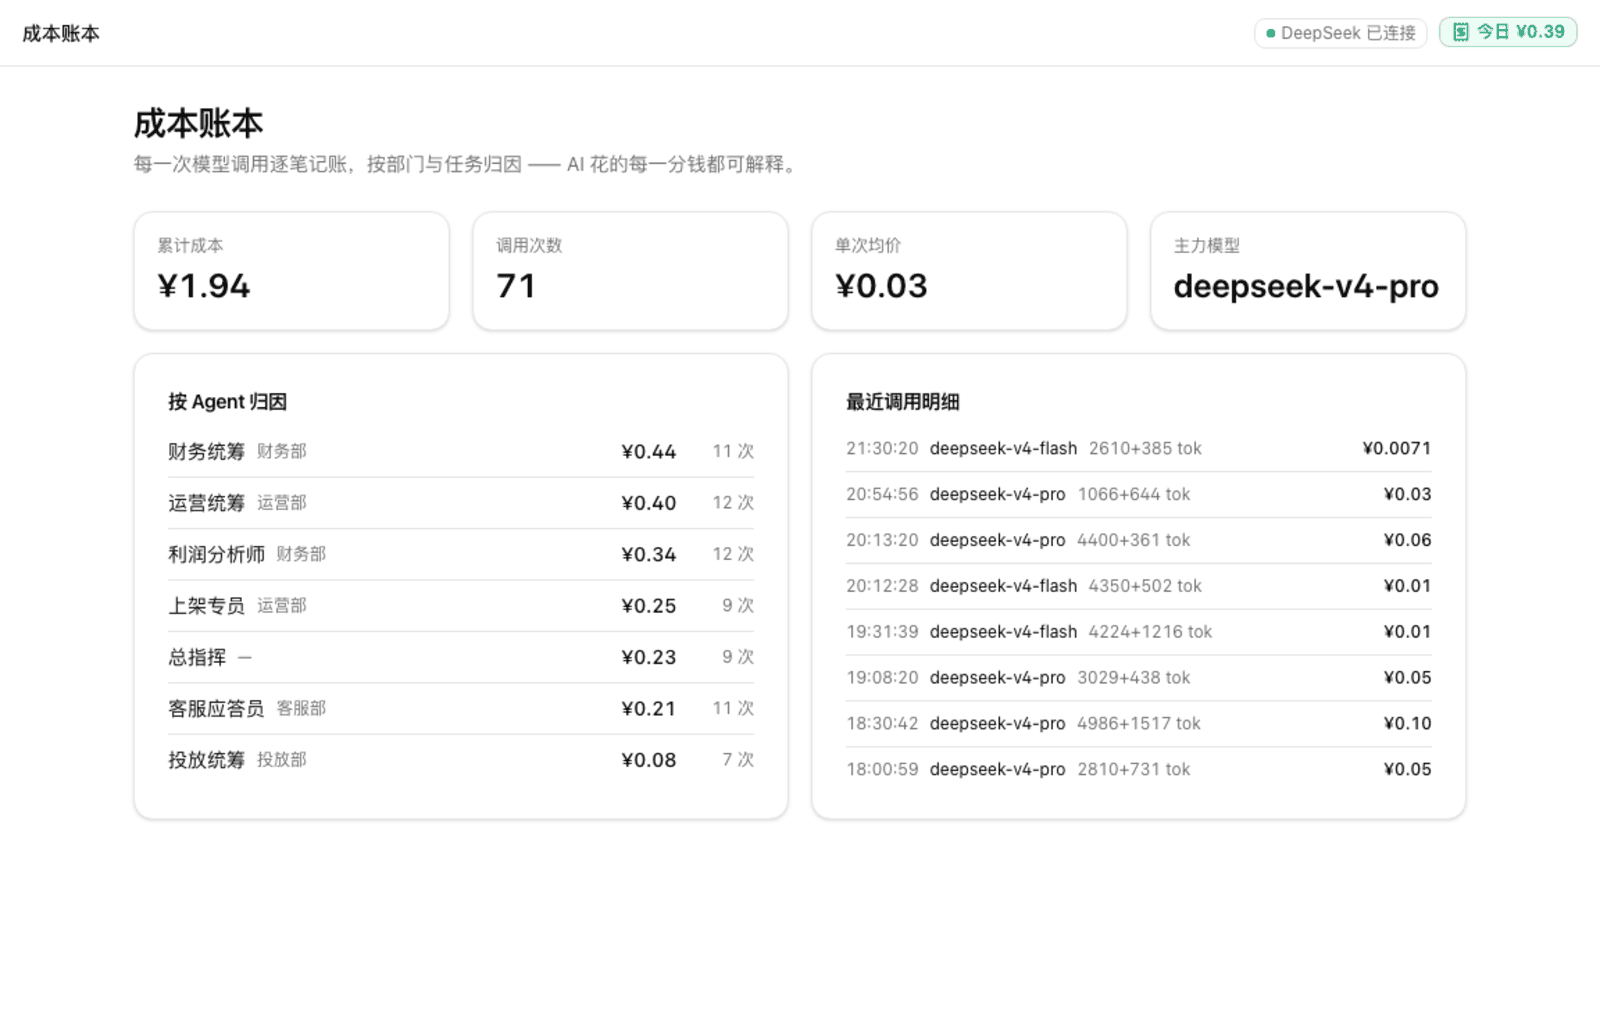Click the ¥0.40 cost for 运营统筹
Viewport: 1600px width, 1035px height.
click(x=648, y=503)
